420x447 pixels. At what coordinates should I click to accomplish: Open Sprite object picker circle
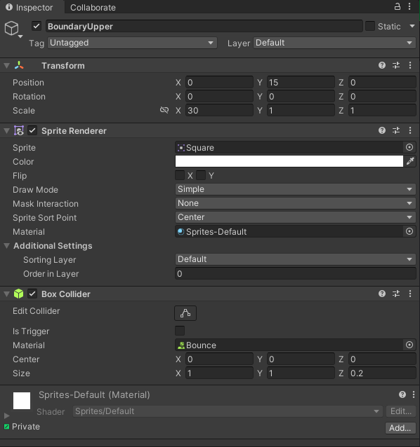click(x=409, y=147)
